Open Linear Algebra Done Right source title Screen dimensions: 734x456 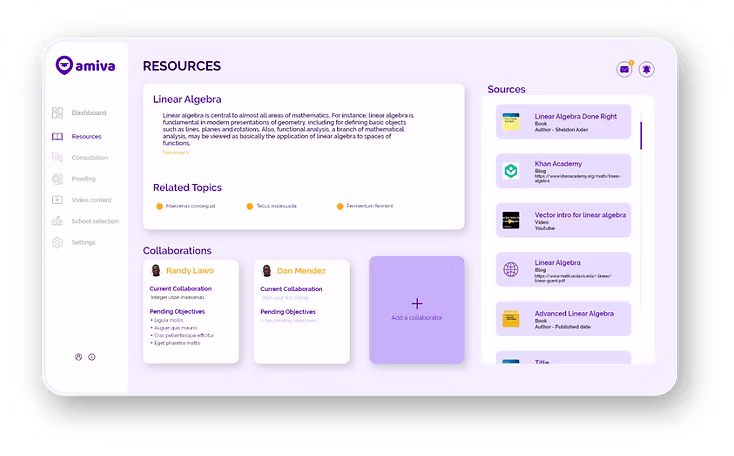pos(576,116)
